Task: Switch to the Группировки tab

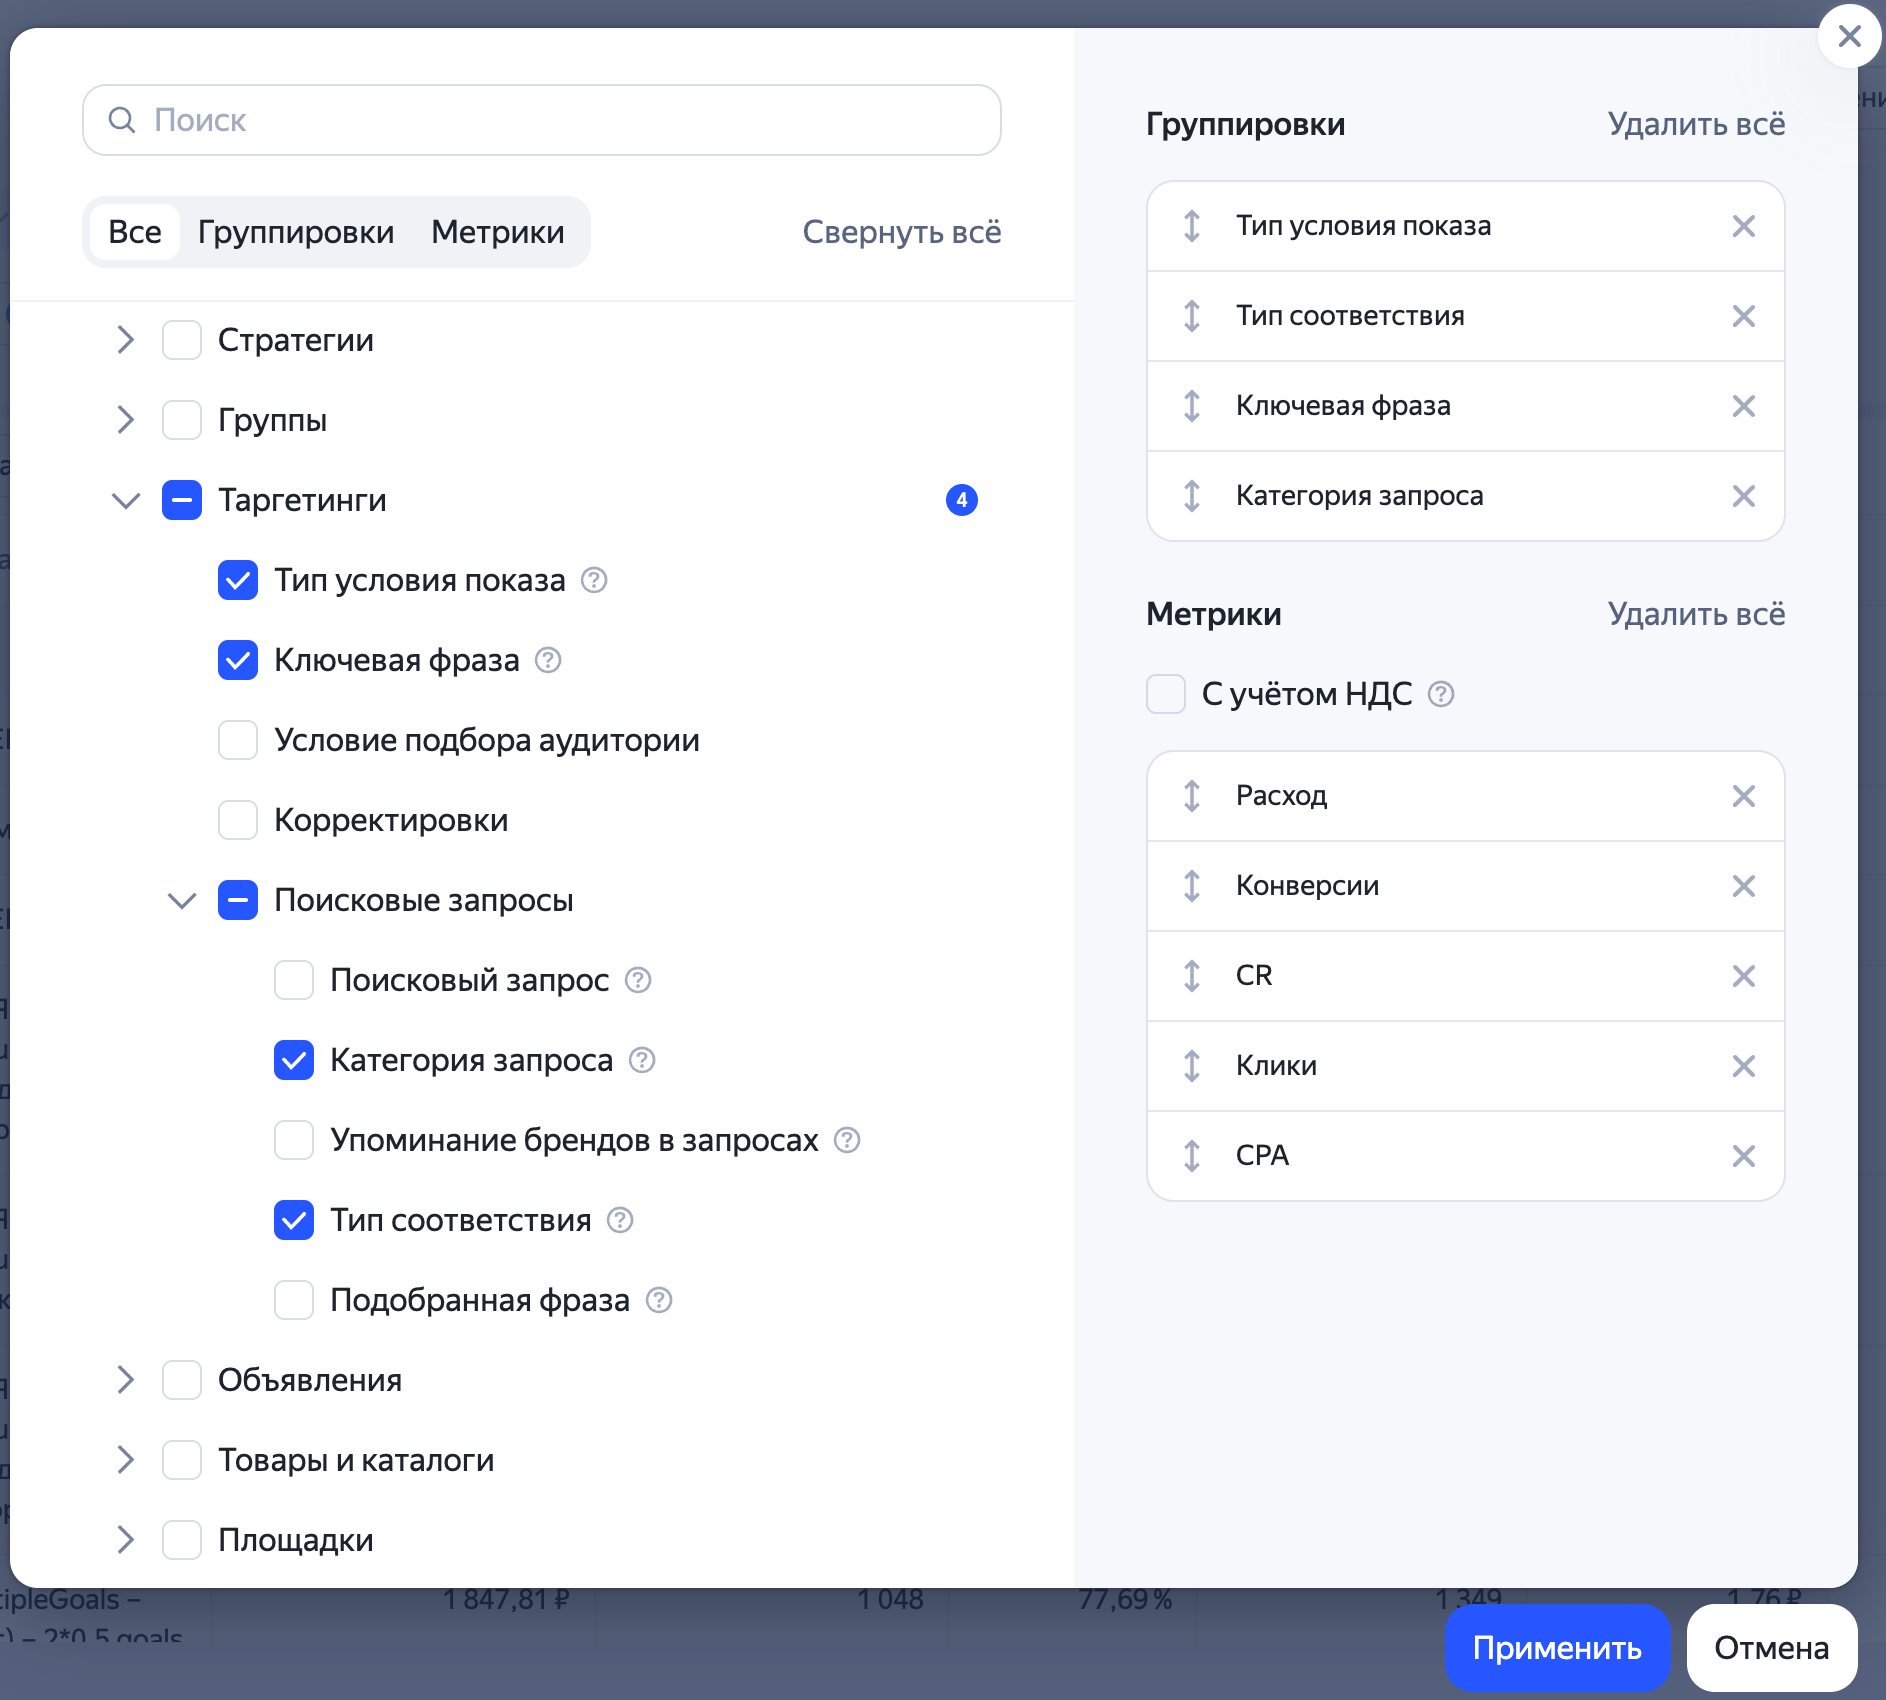Action: pos(296,232)
